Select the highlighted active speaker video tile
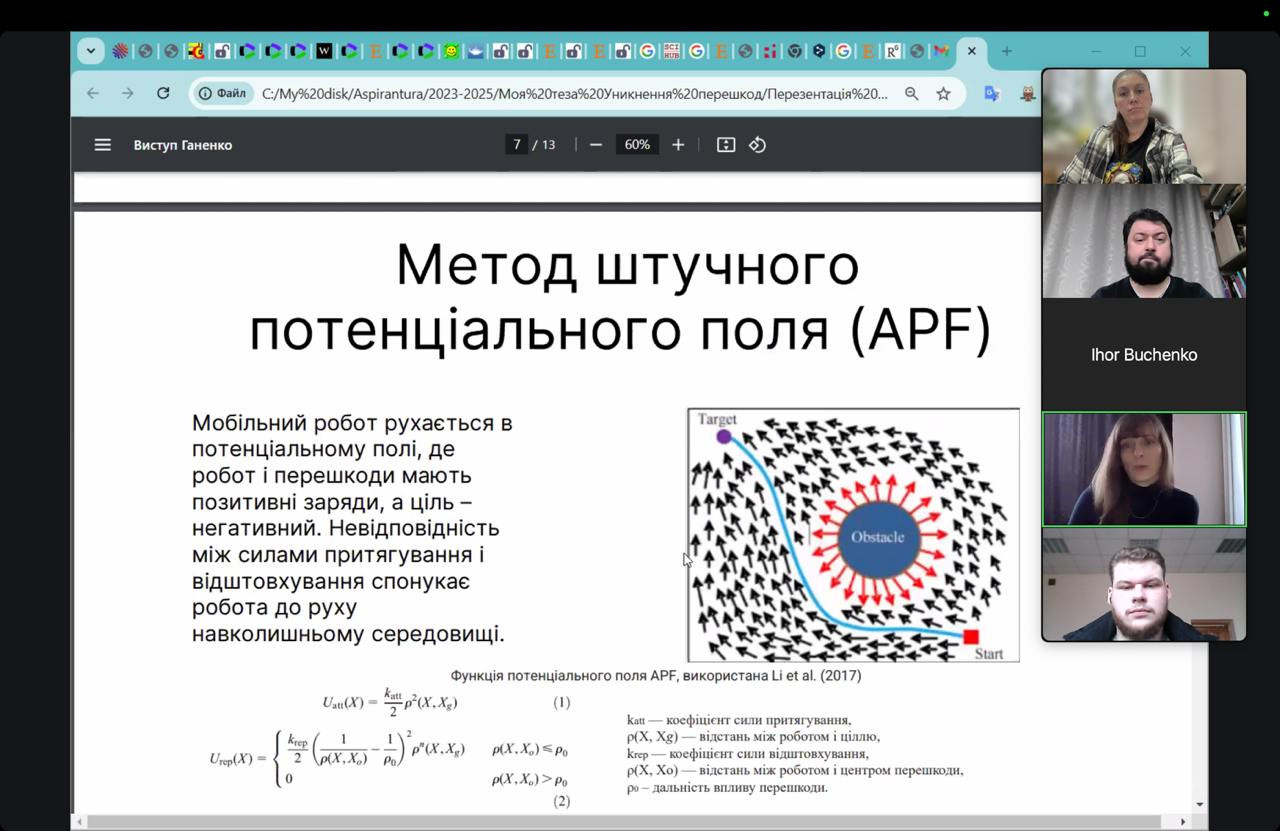This screenshot has height=831, width=1280. 1144,469
